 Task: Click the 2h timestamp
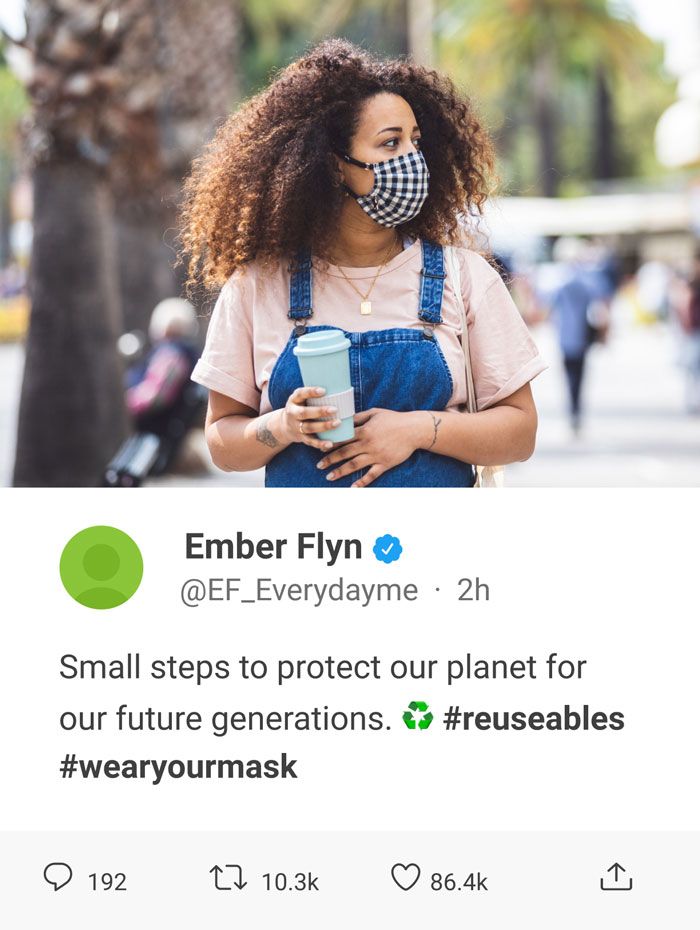tap(473, 590)
